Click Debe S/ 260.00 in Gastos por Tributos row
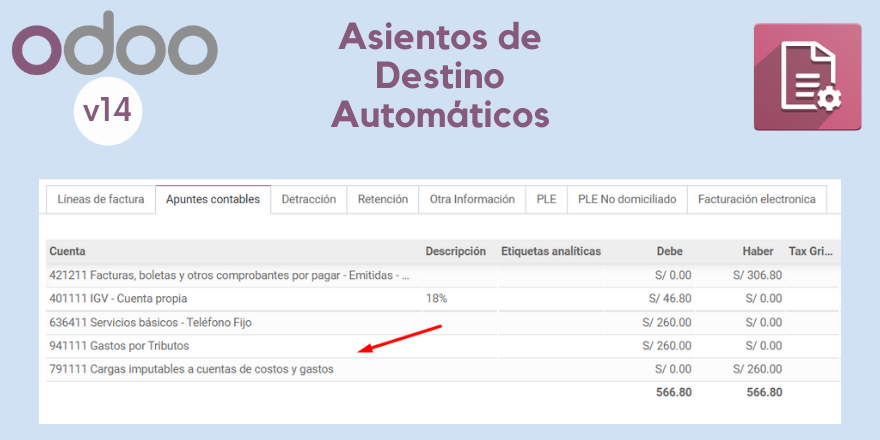880x440 pixels. point(667,346)
